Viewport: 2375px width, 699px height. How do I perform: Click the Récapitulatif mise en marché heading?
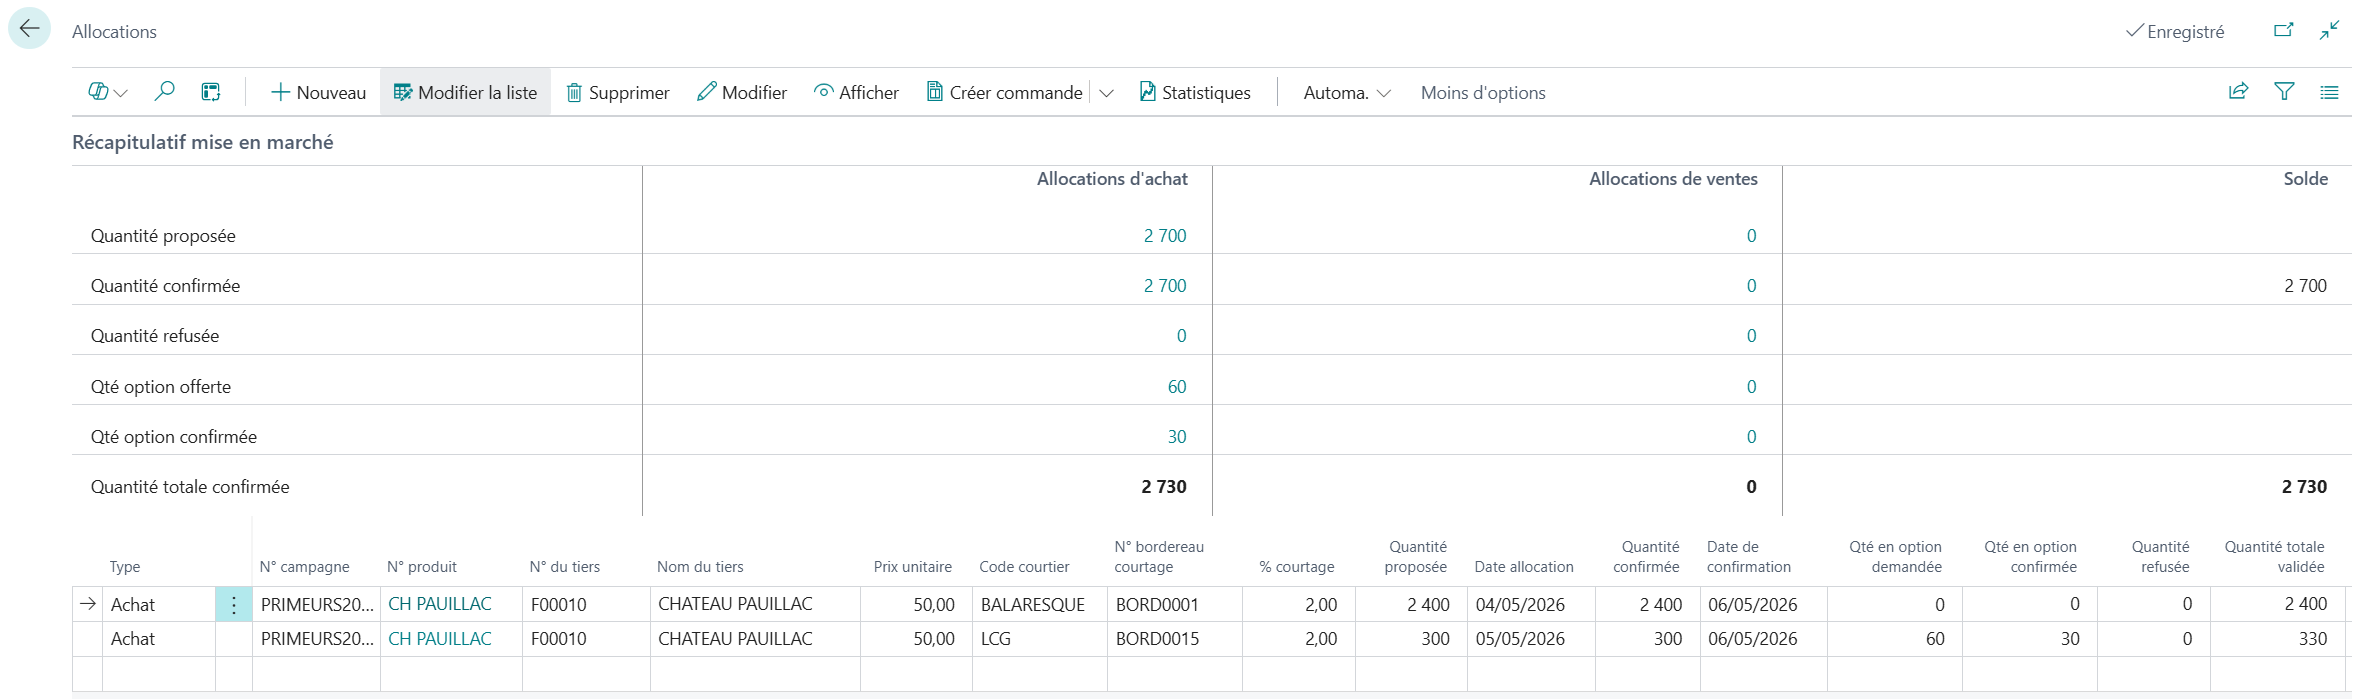[x=203, y=142]
